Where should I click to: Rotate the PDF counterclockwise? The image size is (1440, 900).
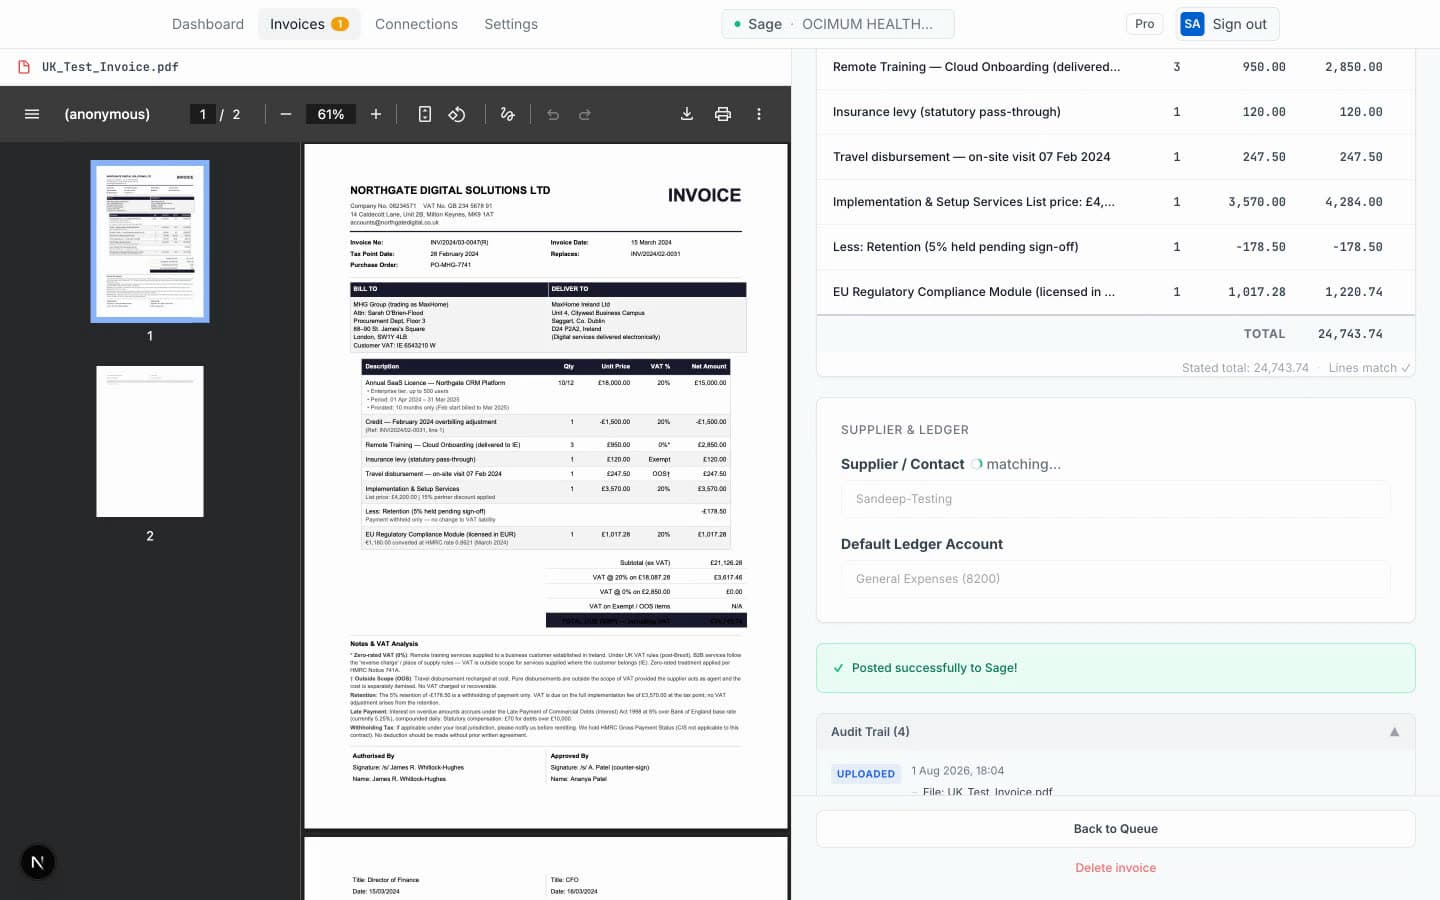pyautogui.click(x=457, y=114)
